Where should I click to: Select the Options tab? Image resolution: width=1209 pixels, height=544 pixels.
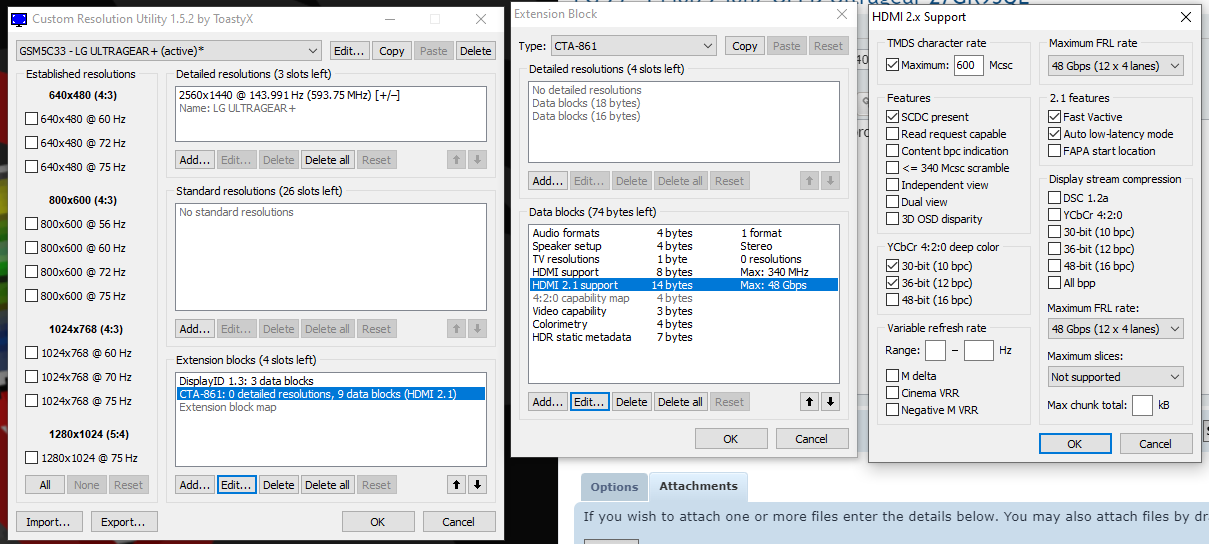click(614, 487)
